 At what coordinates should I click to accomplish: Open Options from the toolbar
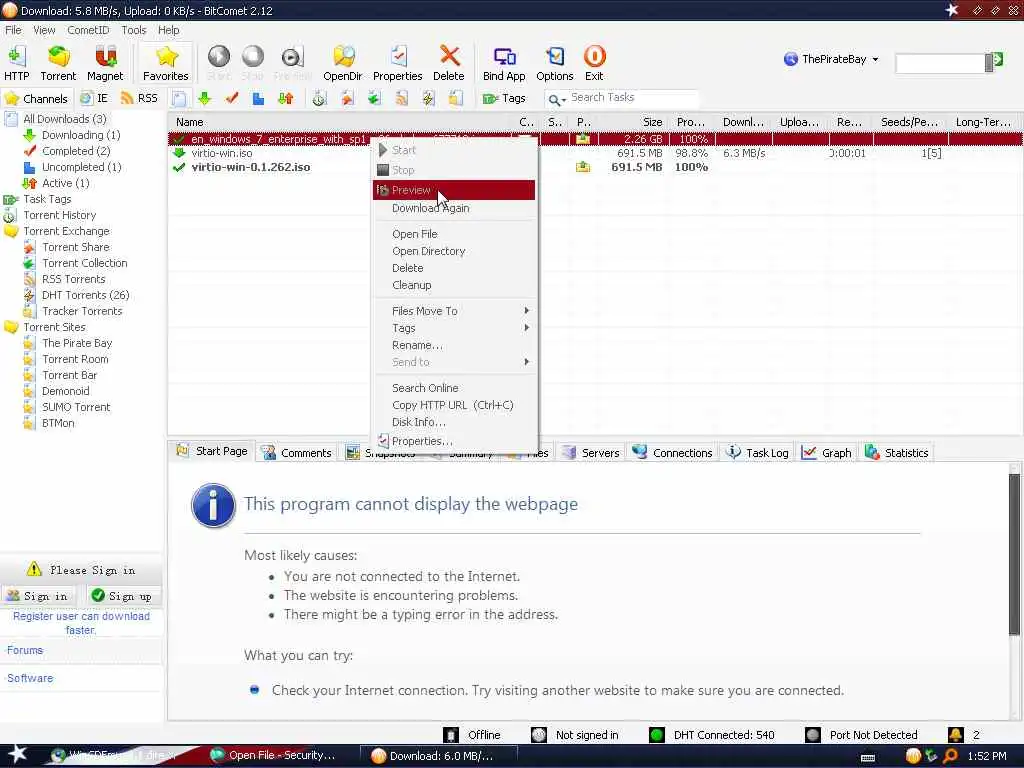point(554,63)
